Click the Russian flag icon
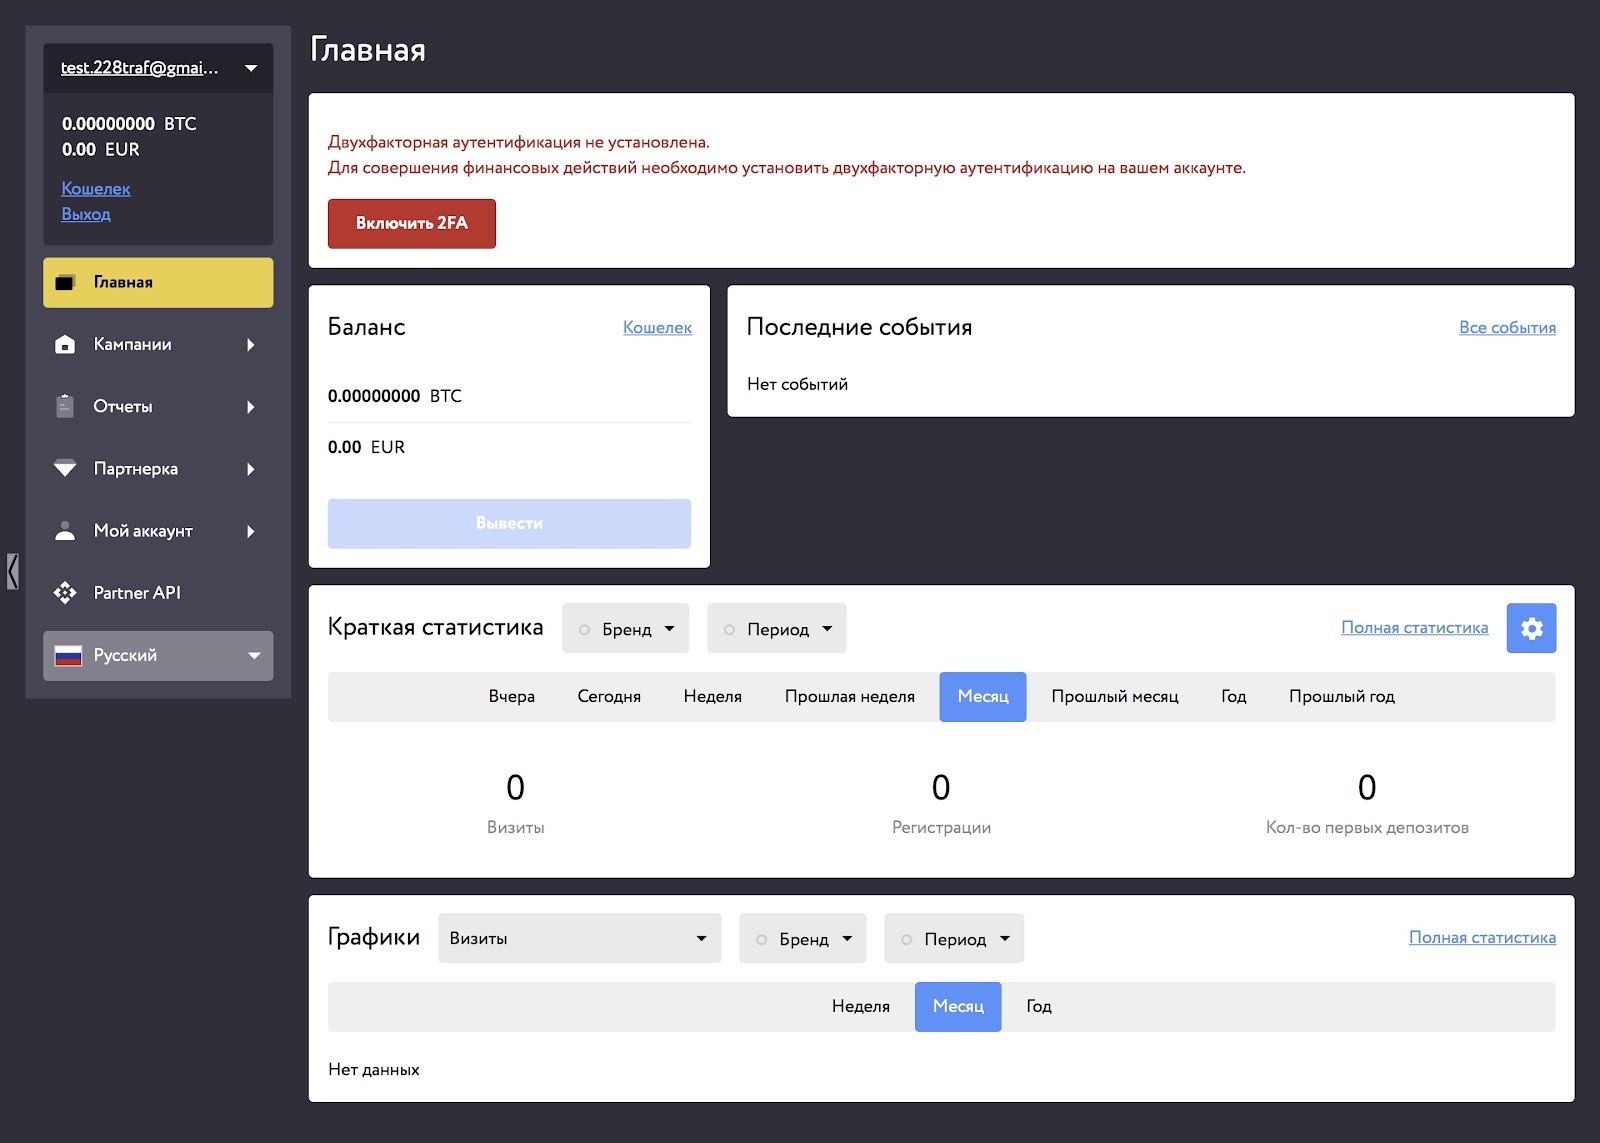The width and height of the screenshot is (1600, 1143). pyautogui.click(x=68, y=656)
